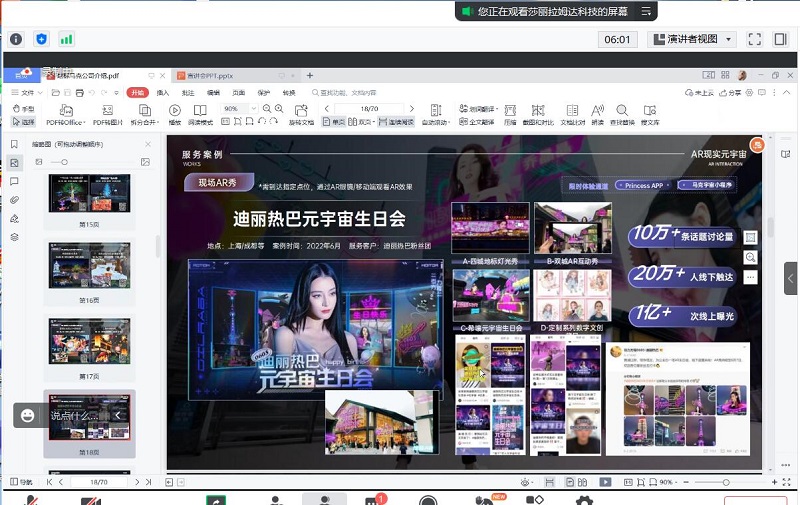Open the Page ribbon tab
The image size is (800, 505).
(238, 92)
